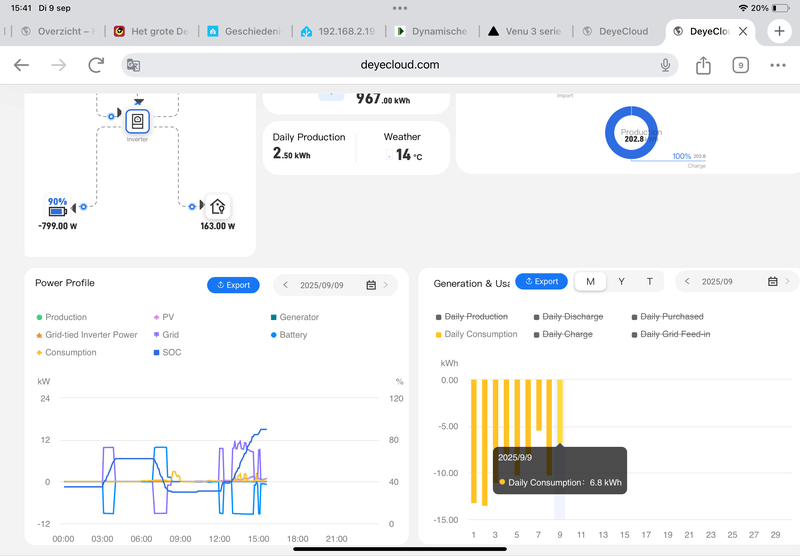The height and width of the screenshot is (556, 800).
Task: Click the deyecloud.com address field
Action: (x=399, y=65)
